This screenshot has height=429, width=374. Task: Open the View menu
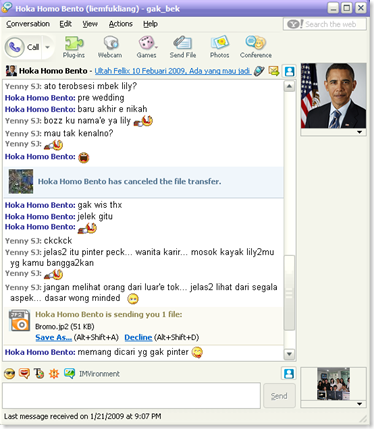90,24
